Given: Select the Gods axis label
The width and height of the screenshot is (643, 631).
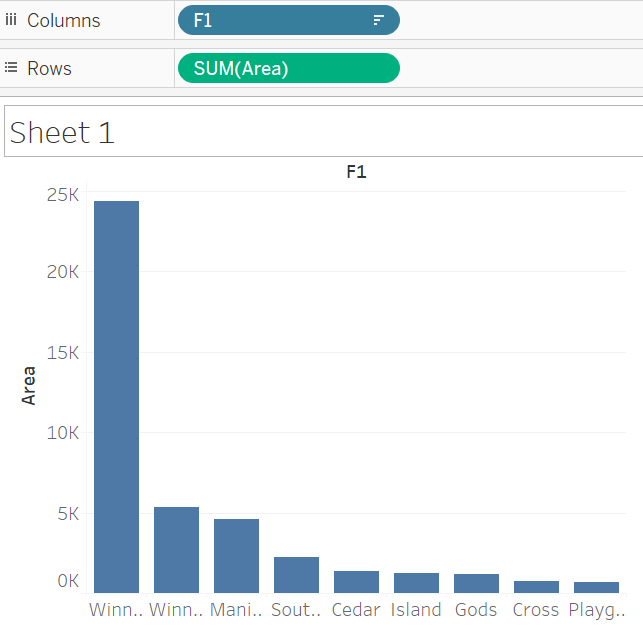Looking at the screenshot, I should [x=476, y=610].
